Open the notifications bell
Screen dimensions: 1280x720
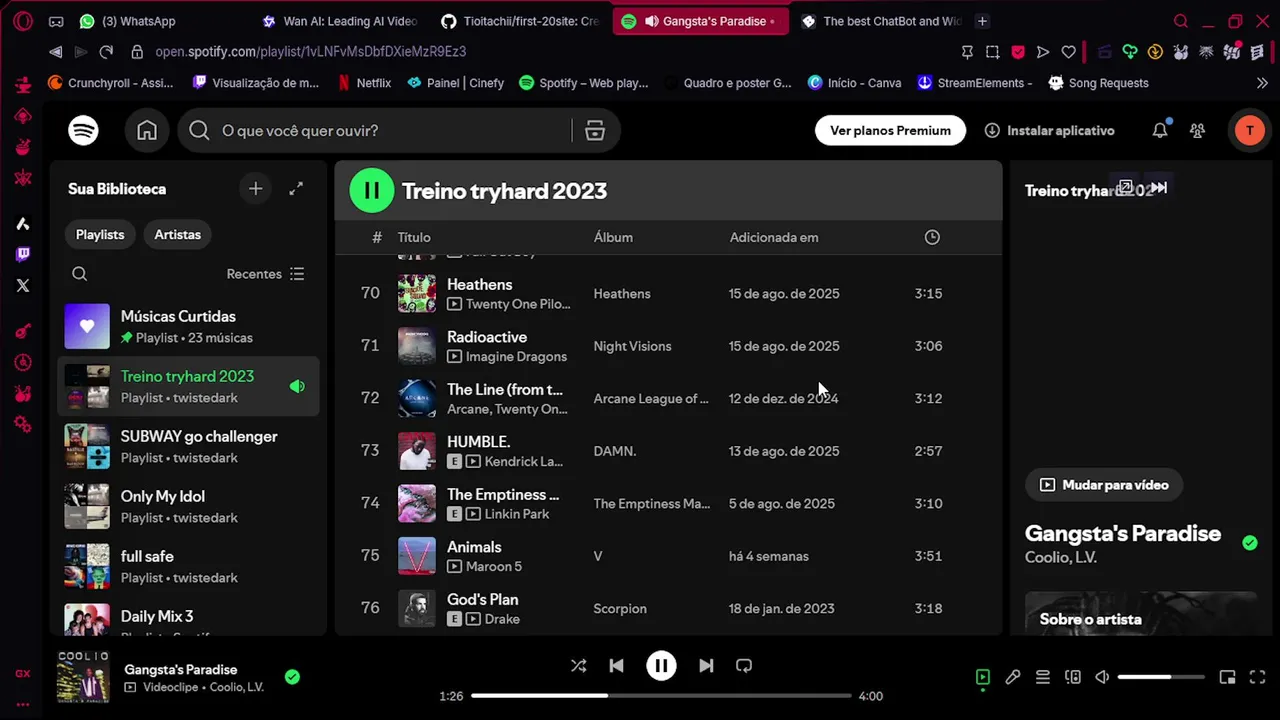[x=1160, y=130]
